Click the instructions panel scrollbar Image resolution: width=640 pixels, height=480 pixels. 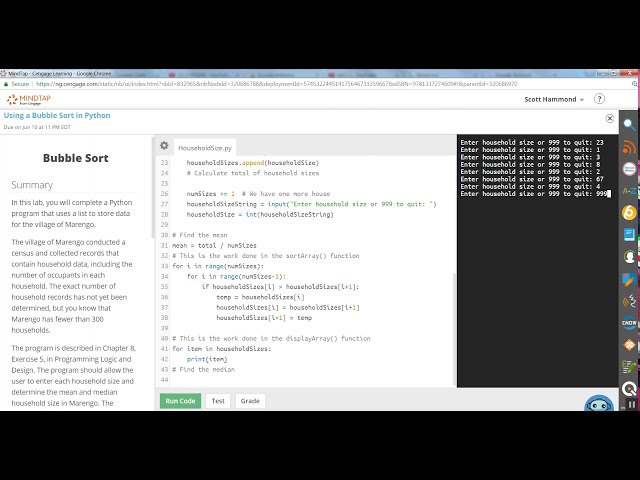tap(153, 188)
